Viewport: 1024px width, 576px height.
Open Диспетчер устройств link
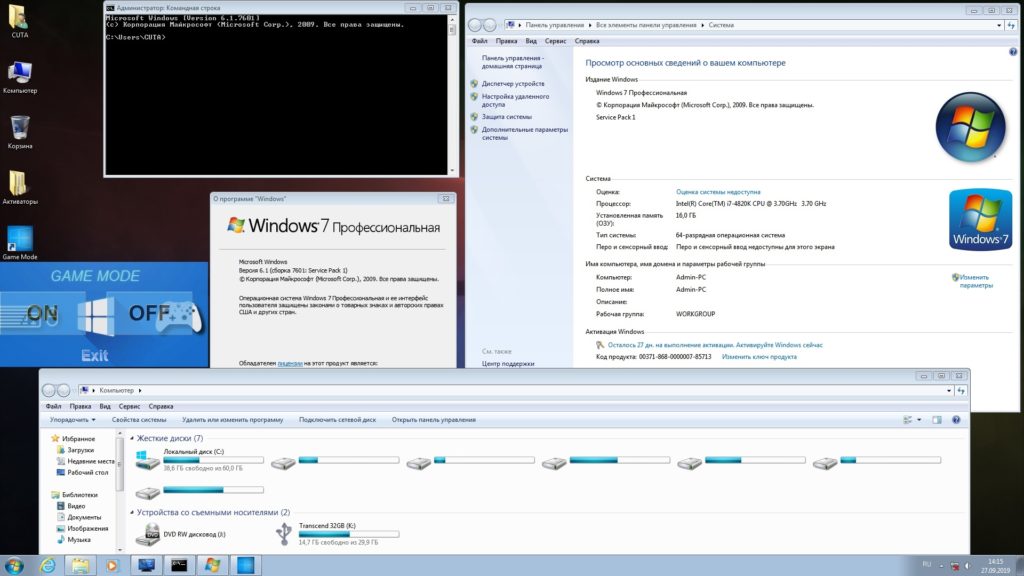coord(513,84)
